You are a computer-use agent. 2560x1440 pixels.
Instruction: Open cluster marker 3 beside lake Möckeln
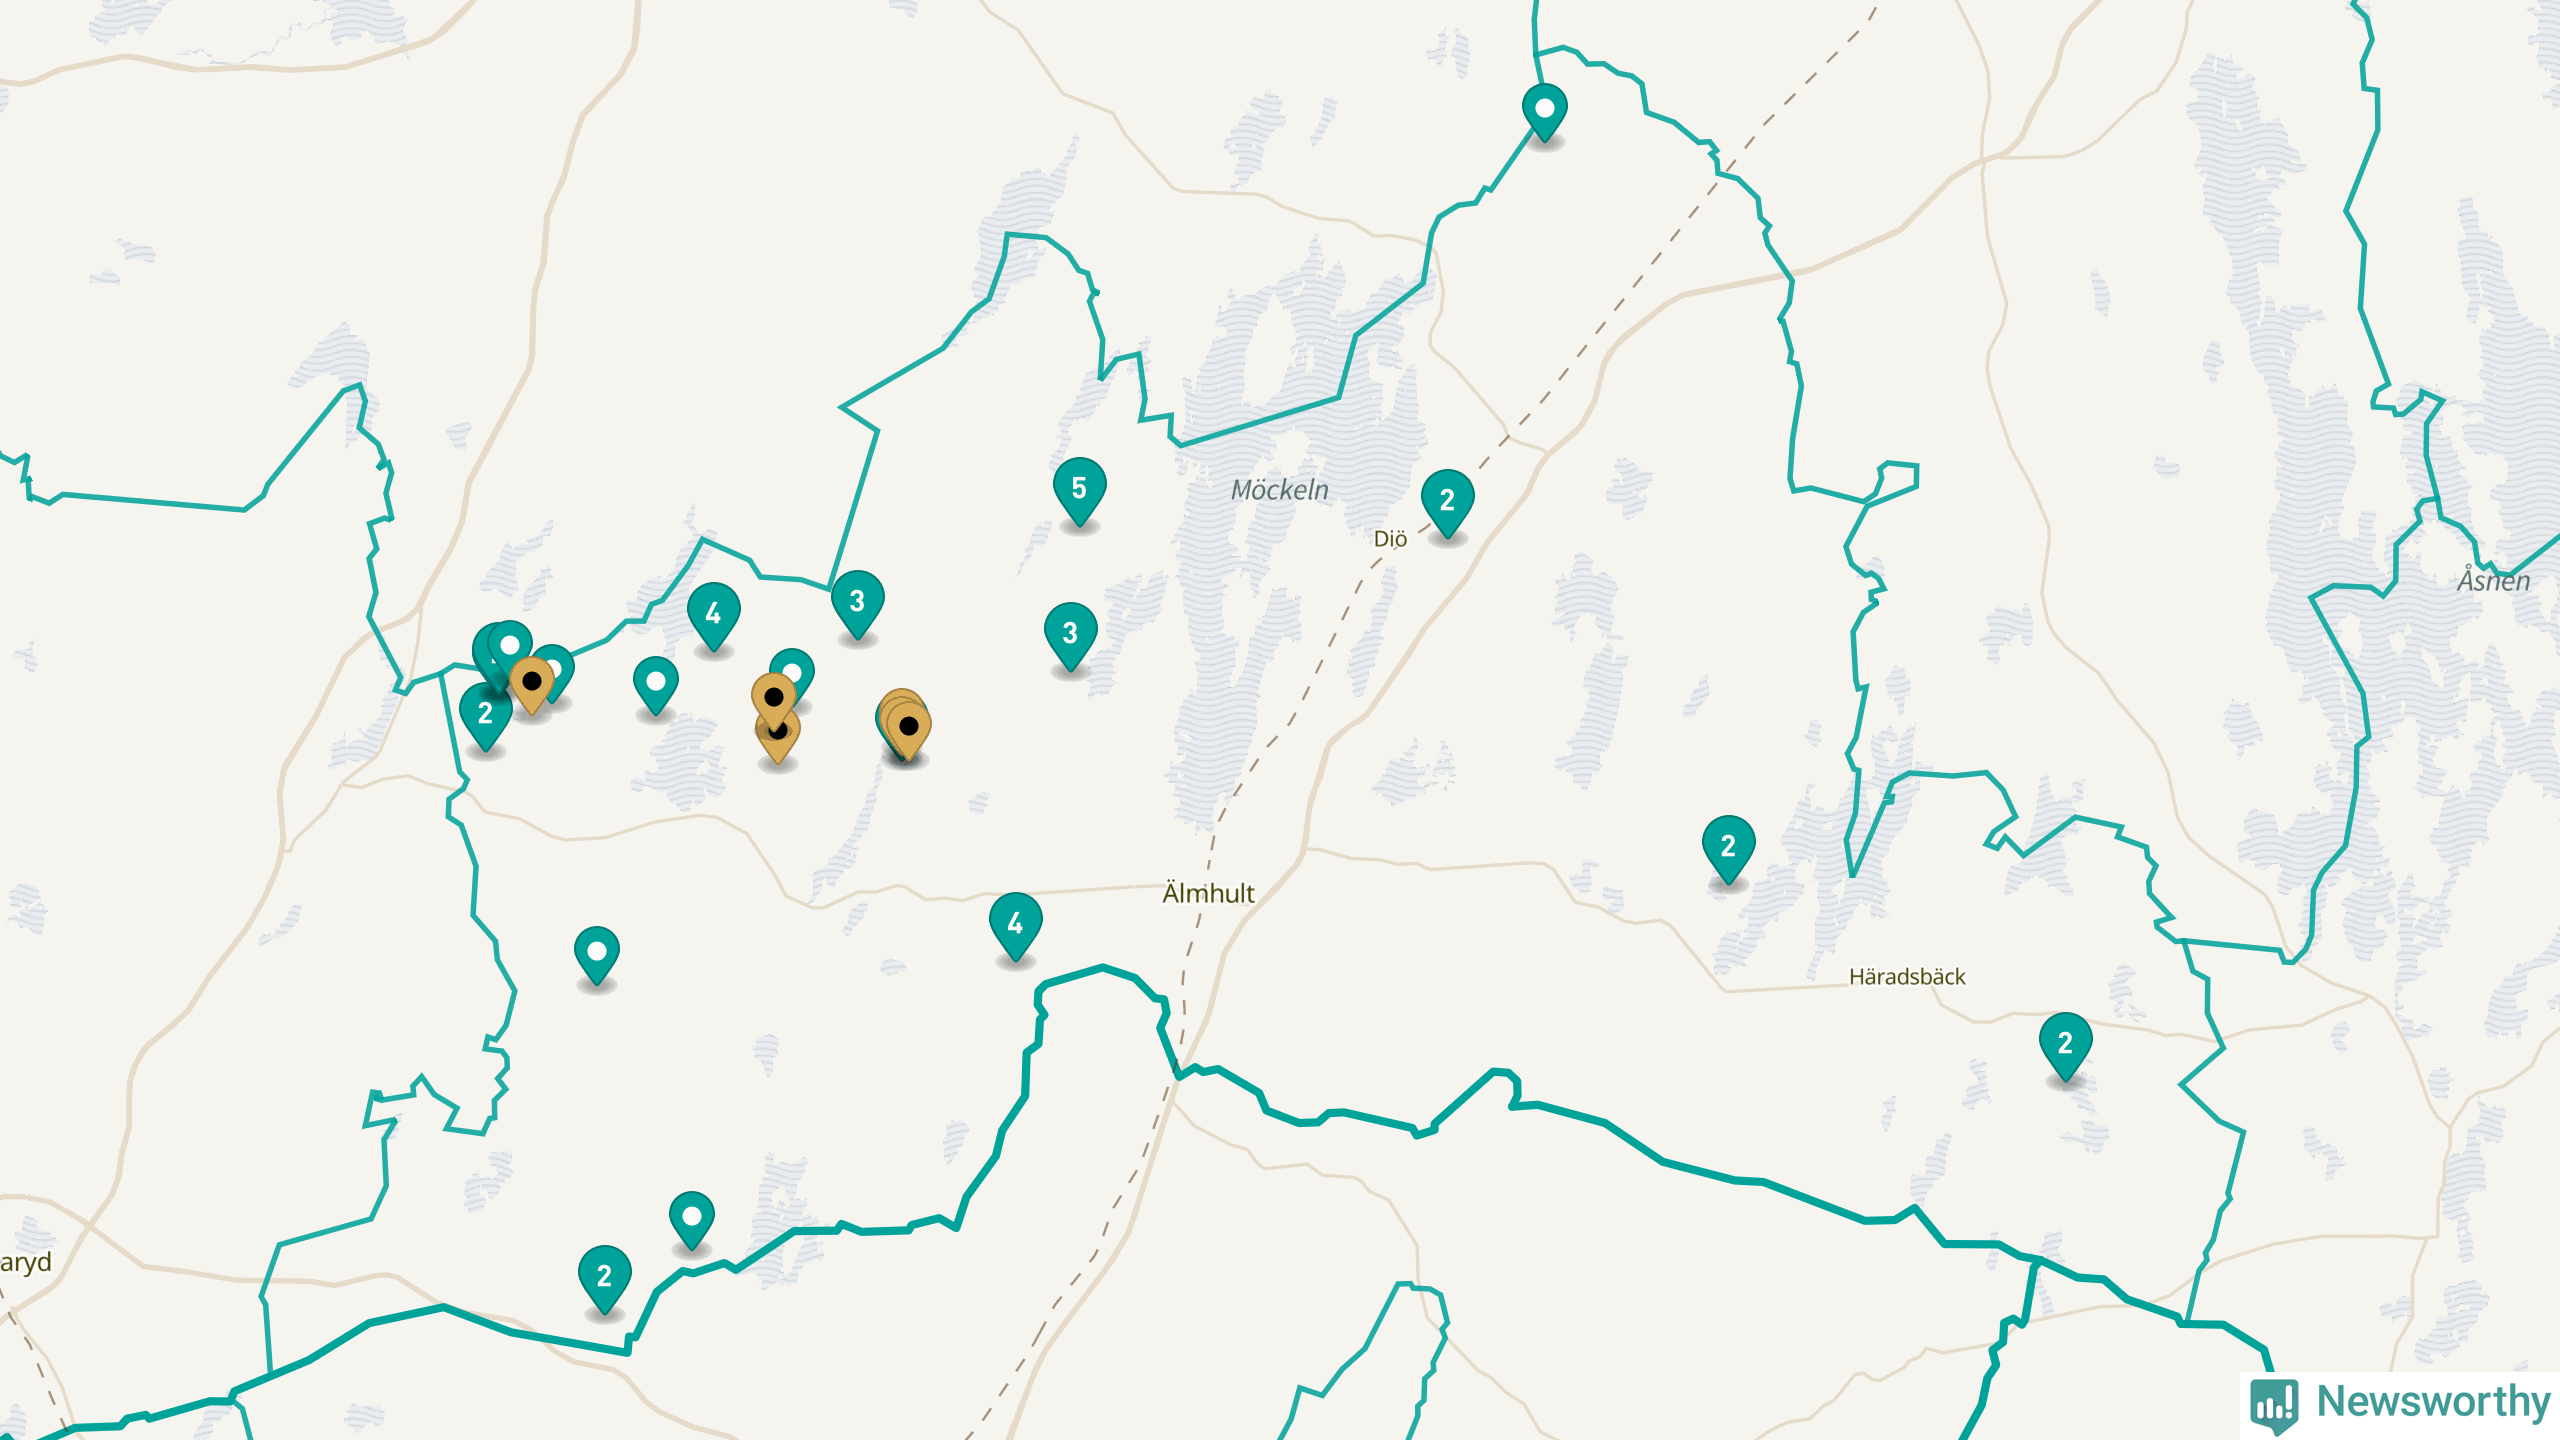[1070, 635]
